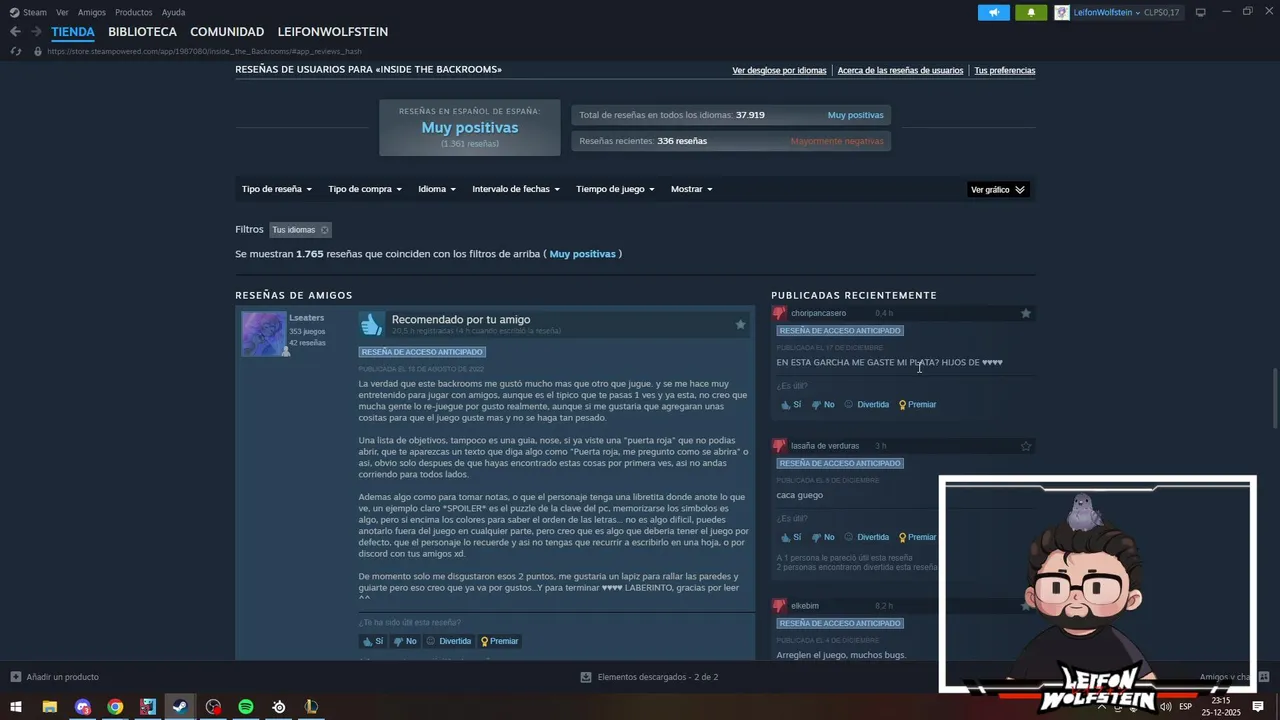The image size is (1280, 720).
Task: Open Discord from the taskbar
Action: click(82, 706)
